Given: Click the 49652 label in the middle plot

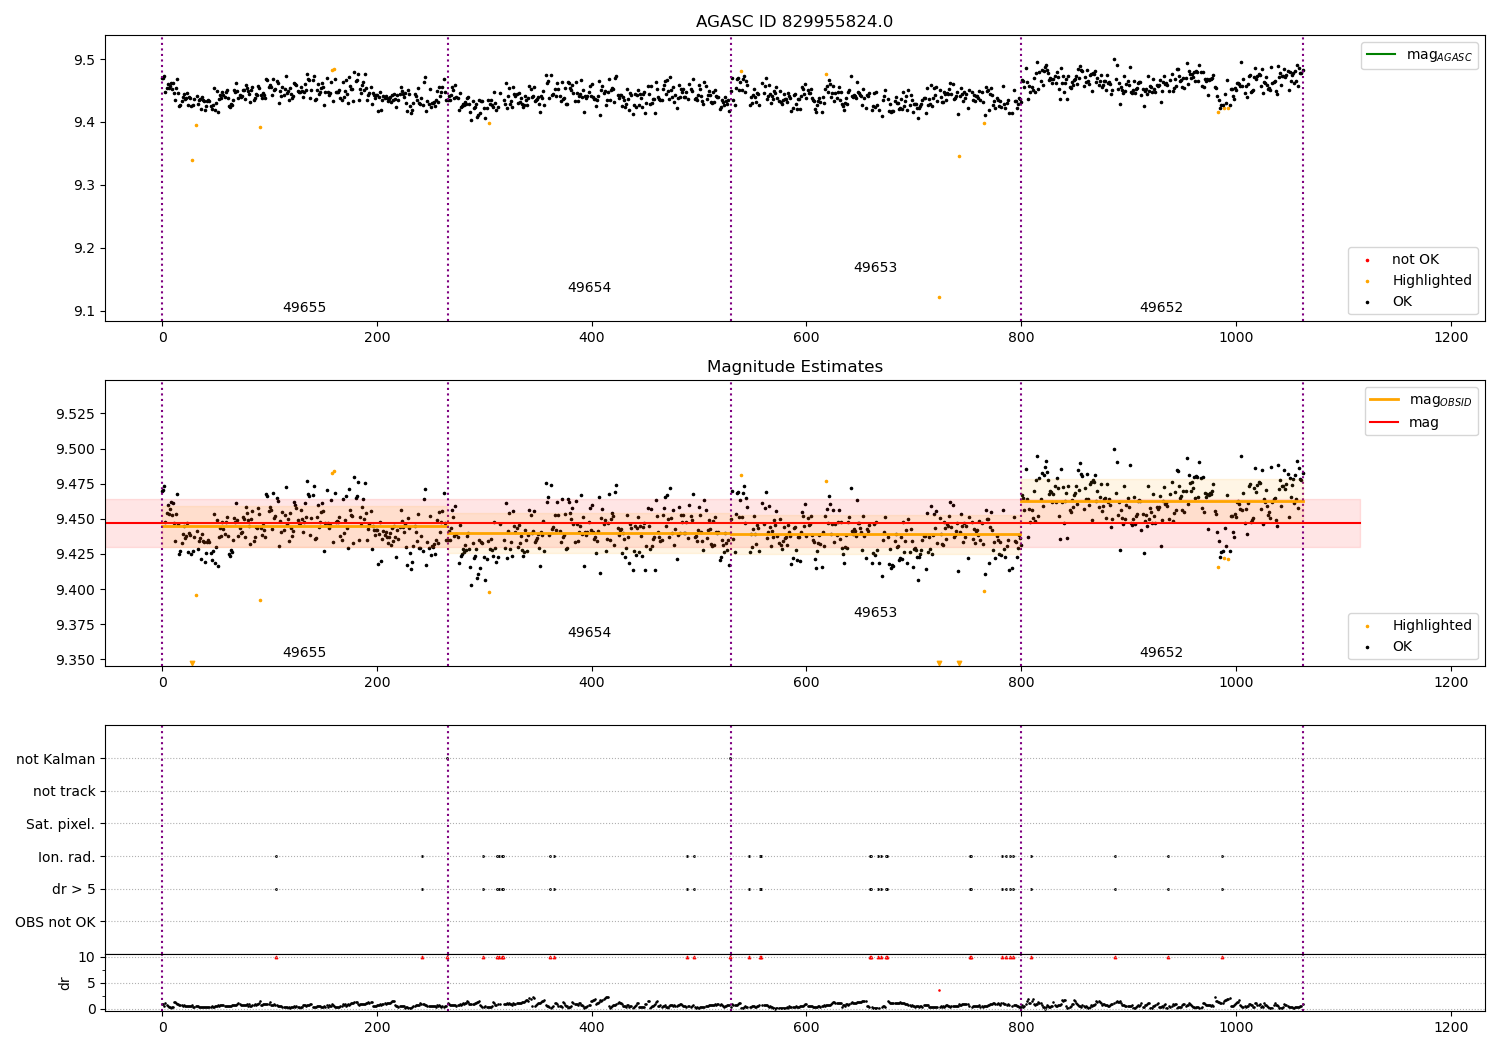Looking at the screenshot, I should click(1161, 653).
